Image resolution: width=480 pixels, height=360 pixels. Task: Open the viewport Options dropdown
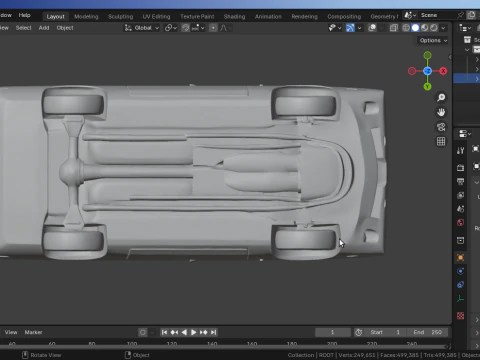point(433,40)
